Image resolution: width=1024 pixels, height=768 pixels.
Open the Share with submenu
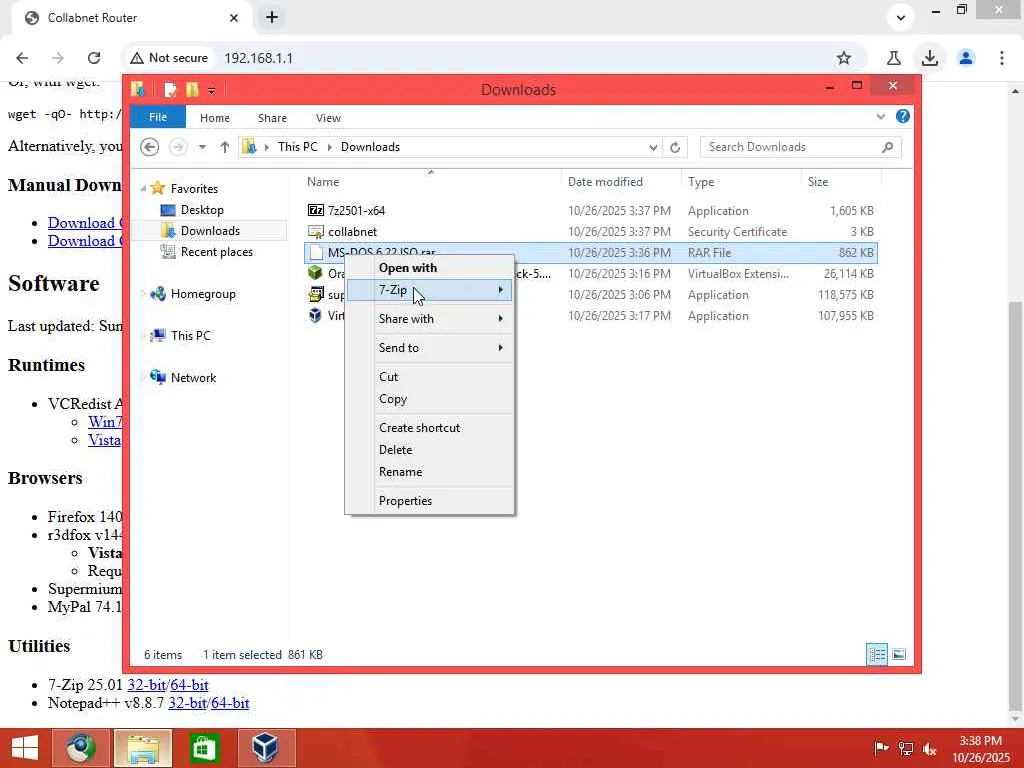tap(429, 319)
